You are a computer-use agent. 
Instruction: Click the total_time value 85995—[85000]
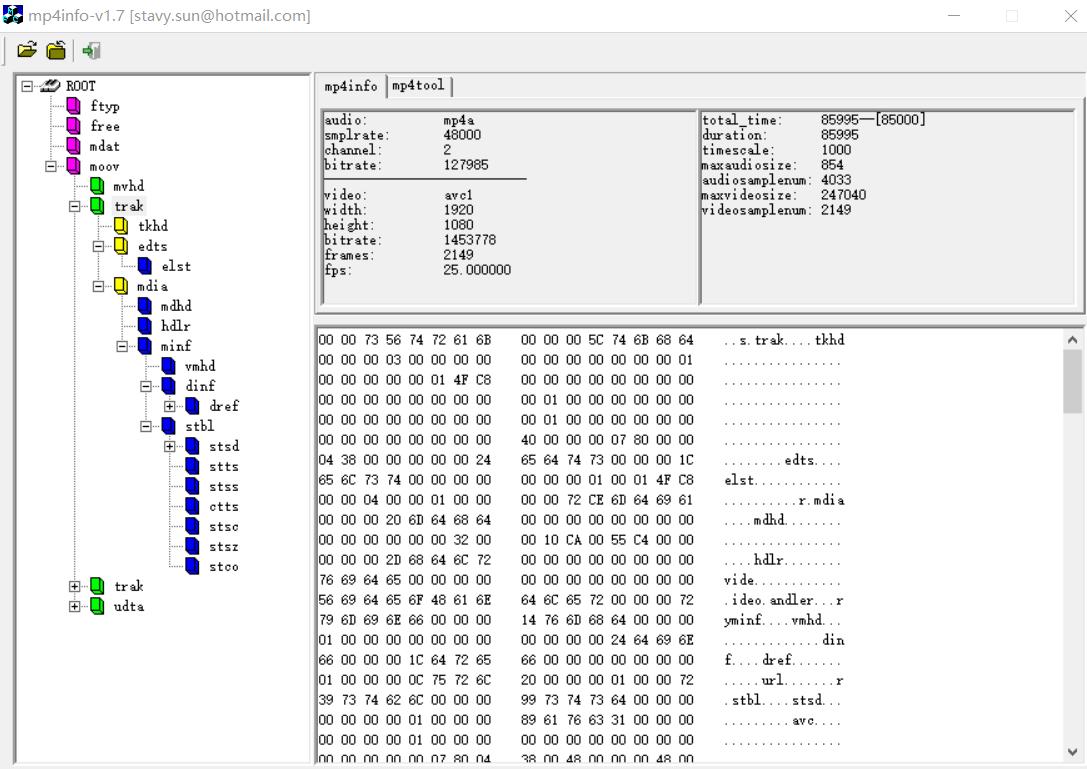pyautogui.click(x=873, y=119)
